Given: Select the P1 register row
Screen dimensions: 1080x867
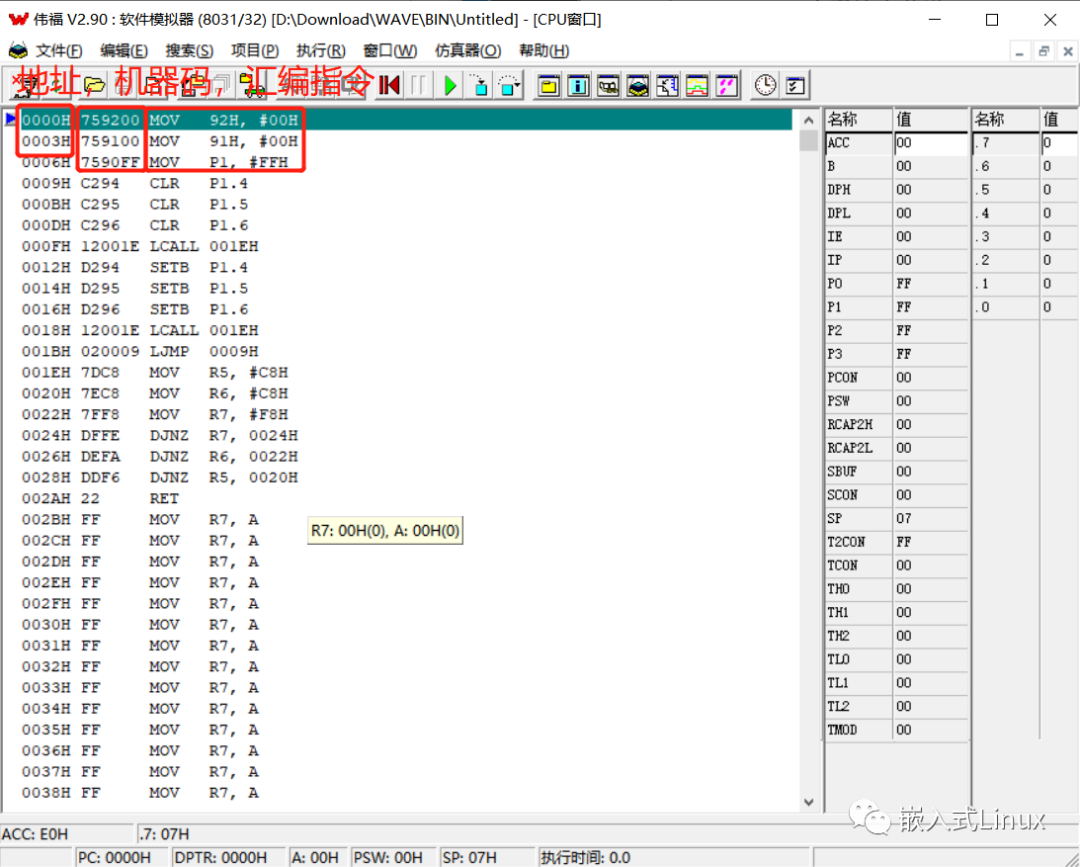Looking at the screenshot, I should point(896,307).
